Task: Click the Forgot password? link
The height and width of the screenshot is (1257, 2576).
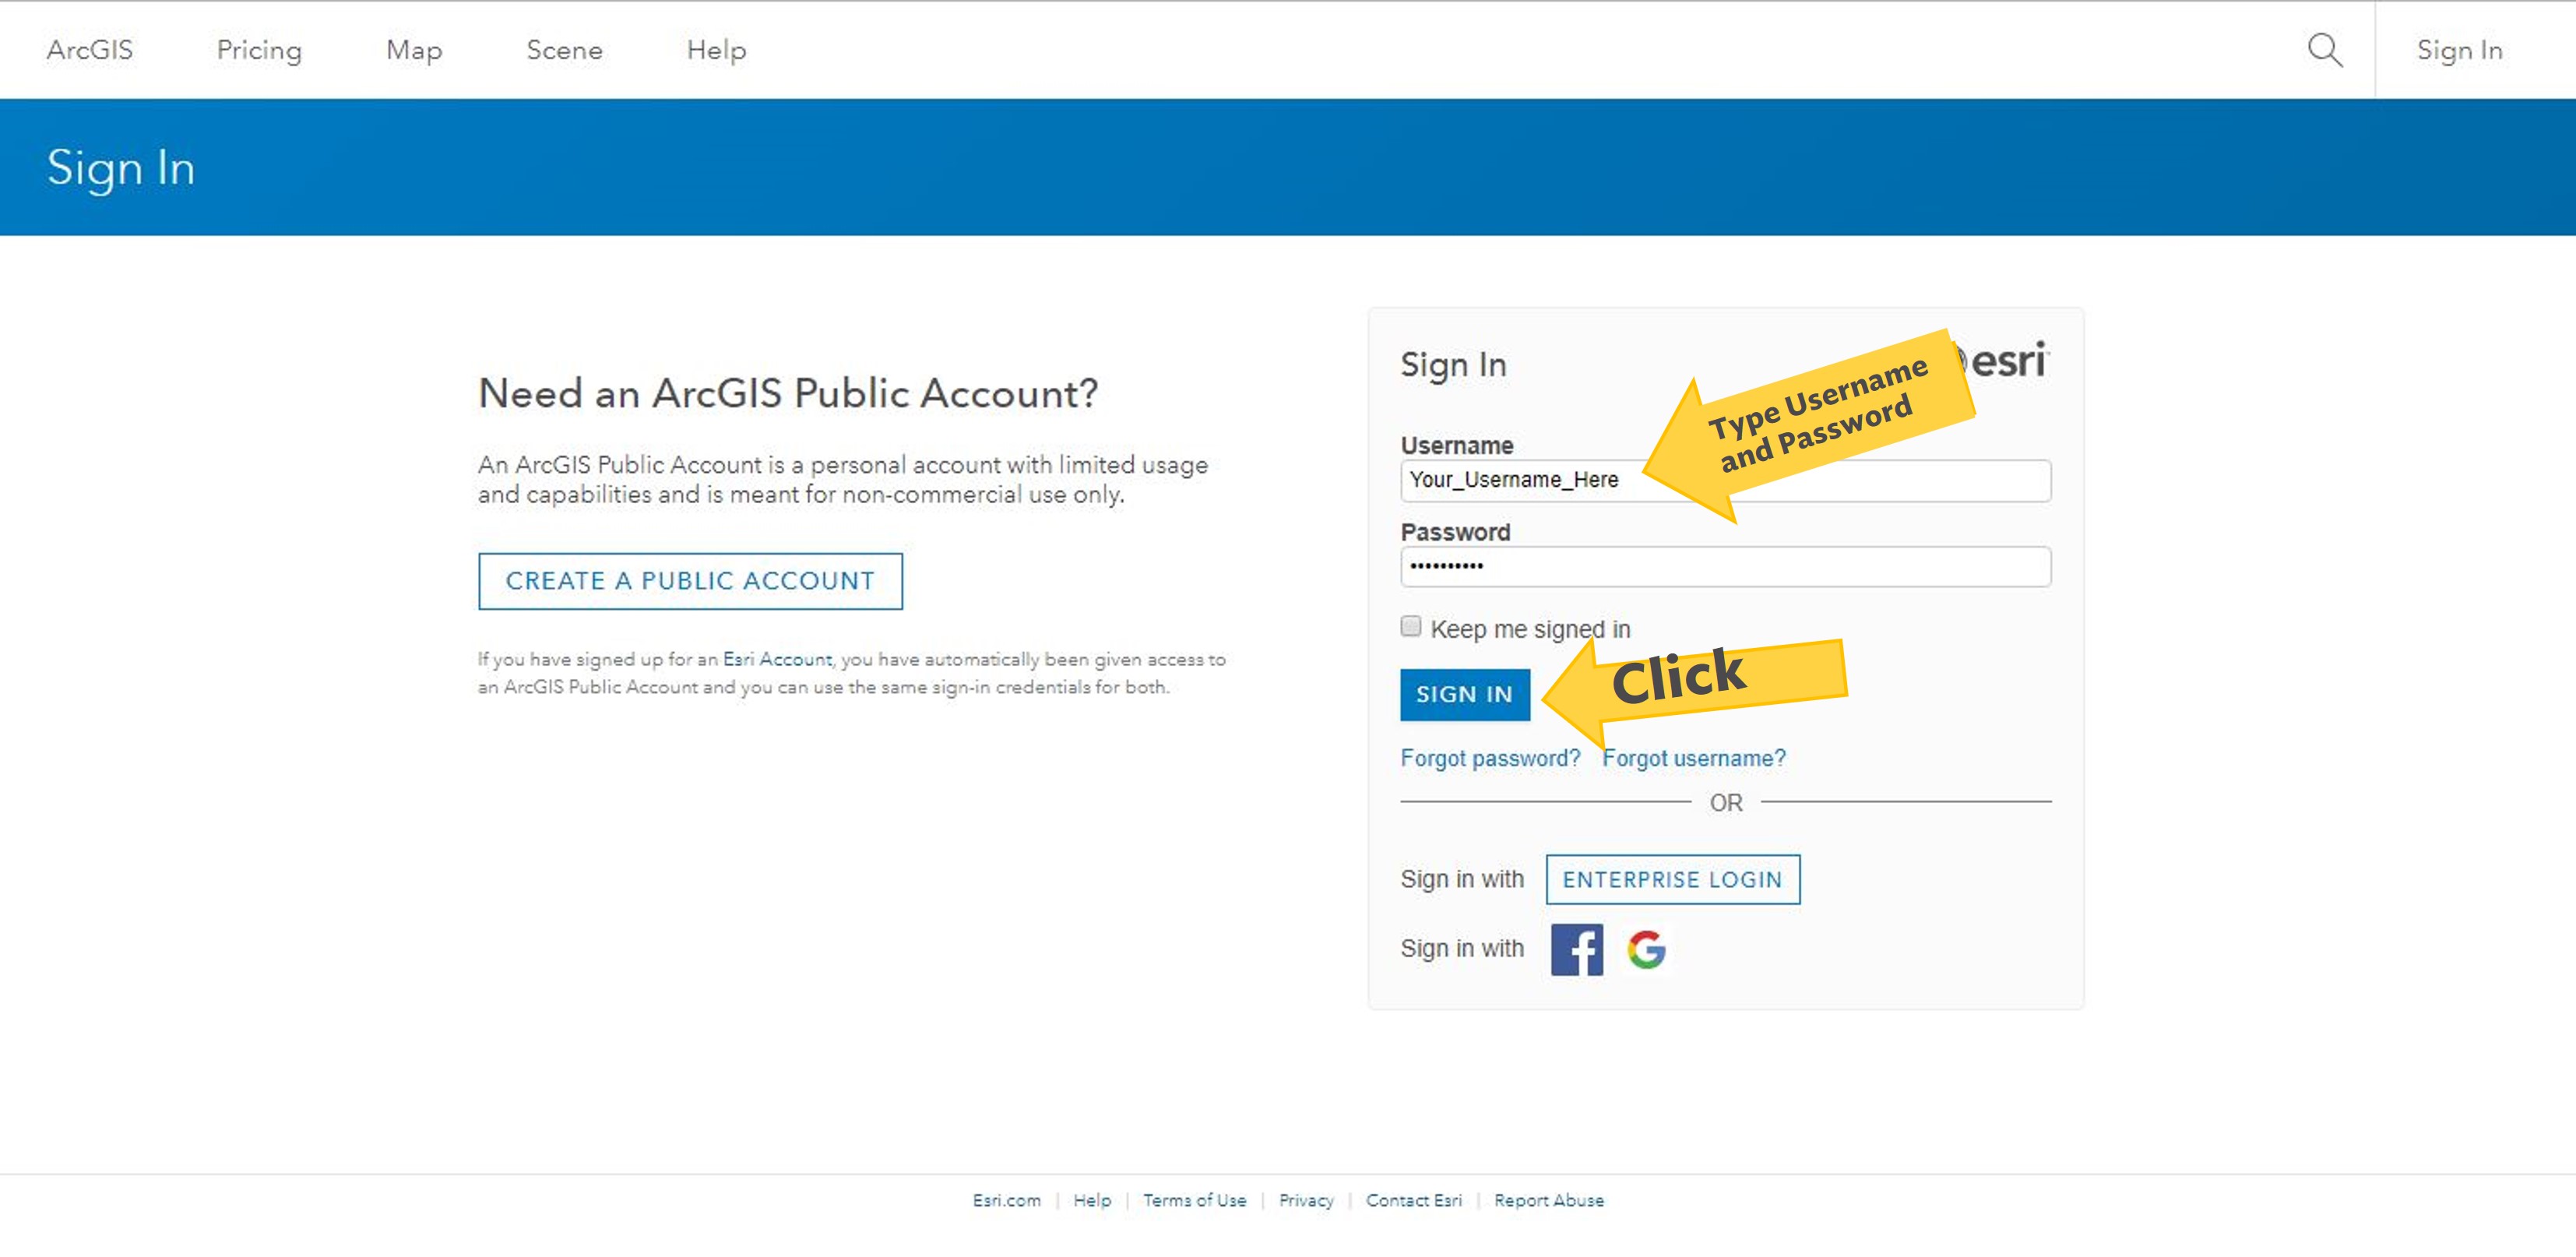Action: click(1490, 758)
